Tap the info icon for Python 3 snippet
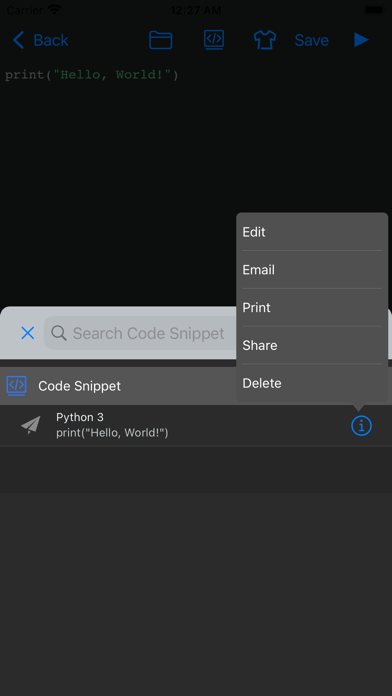 [x=361, y=426]
